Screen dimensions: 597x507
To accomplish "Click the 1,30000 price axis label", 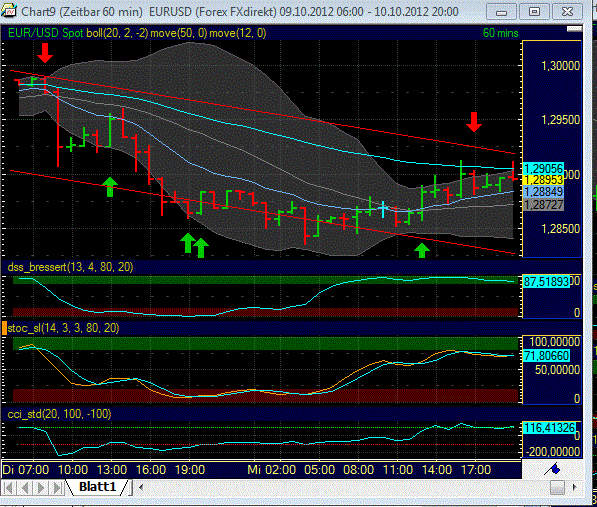I will click(560, 66).
